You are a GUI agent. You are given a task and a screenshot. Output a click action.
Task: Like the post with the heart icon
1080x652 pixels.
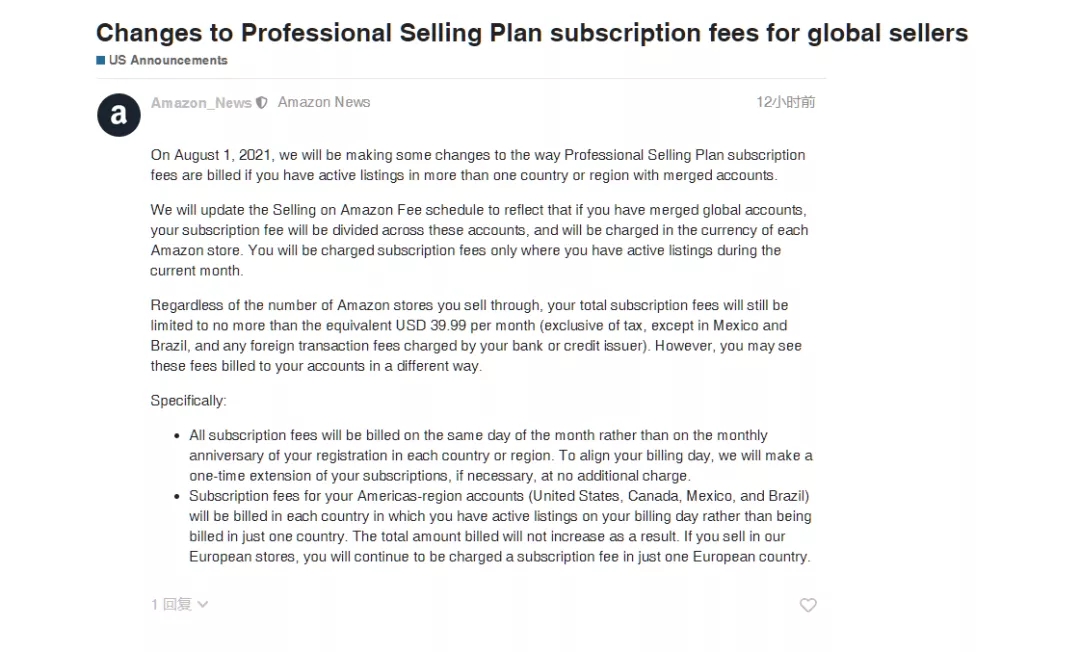coord(808,605)
